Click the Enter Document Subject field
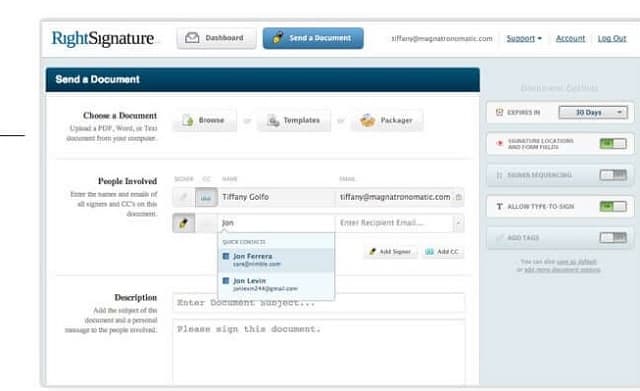 click(x=319, y=303)
